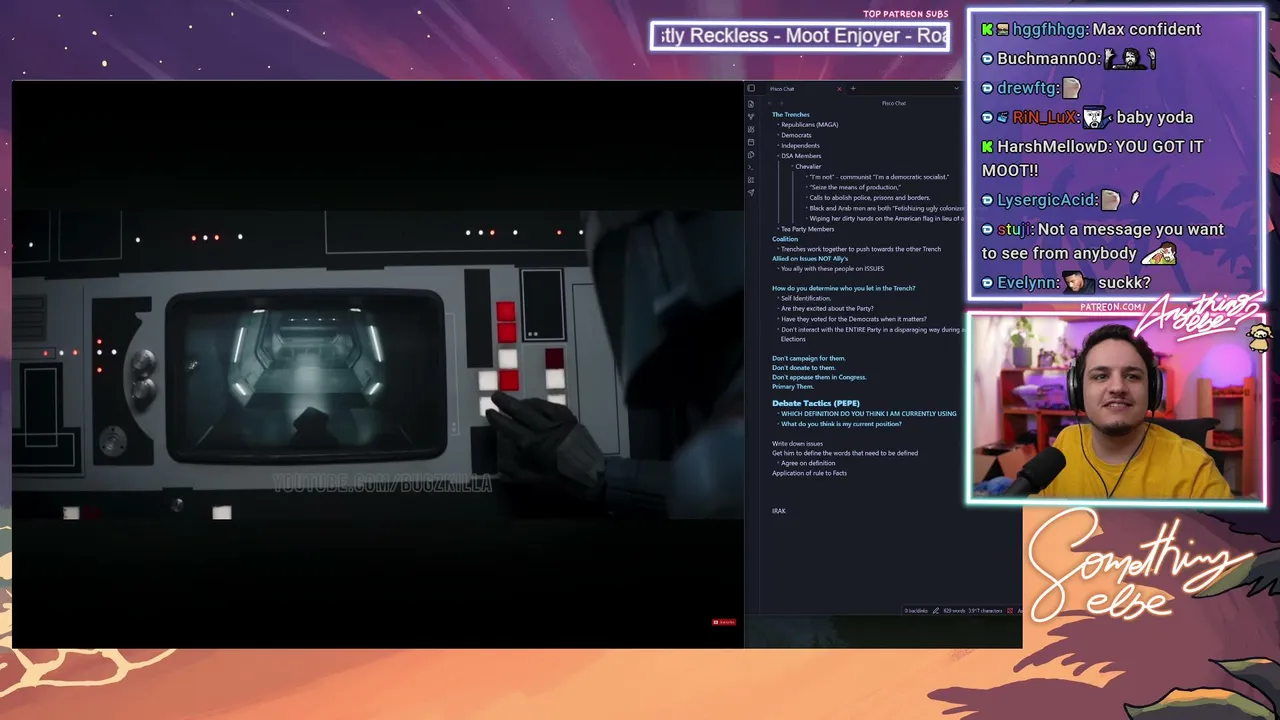Click 'Agree on definition' bullet
1280x720 pixels.
pyautogui.click(x=808, y=463)
